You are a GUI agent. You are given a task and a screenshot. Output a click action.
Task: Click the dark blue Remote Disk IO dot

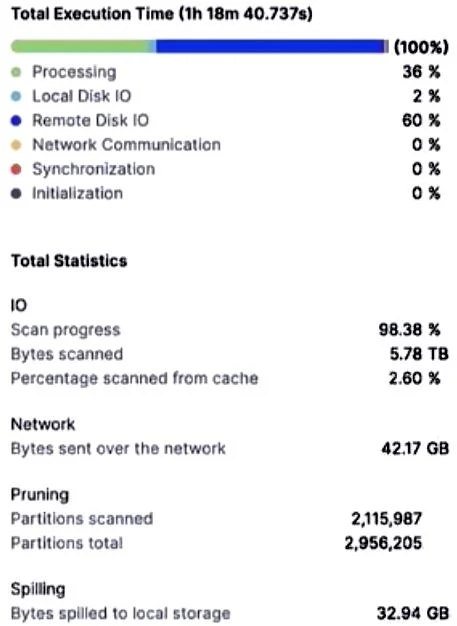(x=16, y=121)
